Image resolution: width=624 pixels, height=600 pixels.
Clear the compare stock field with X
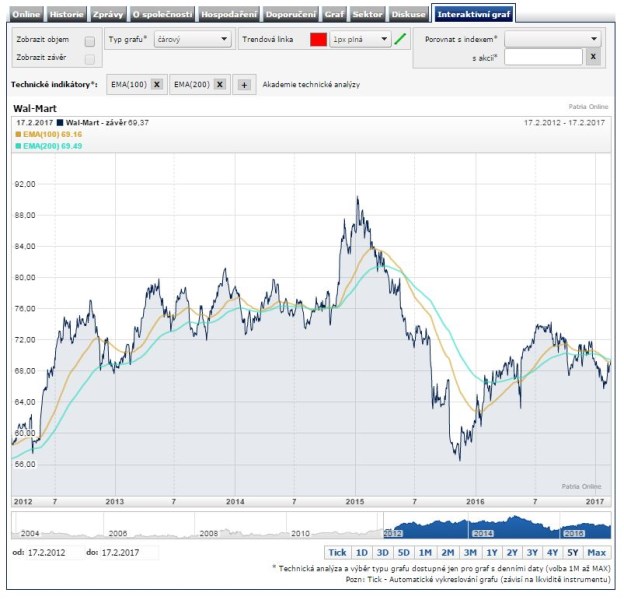(x=593, y=58)
